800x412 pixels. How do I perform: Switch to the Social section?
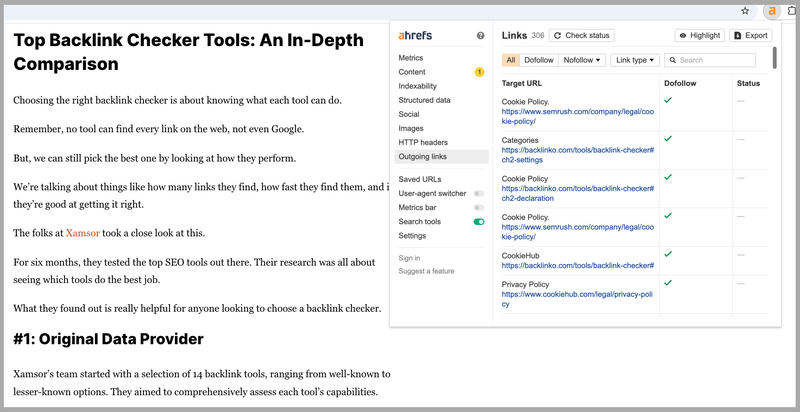point(409,114)
